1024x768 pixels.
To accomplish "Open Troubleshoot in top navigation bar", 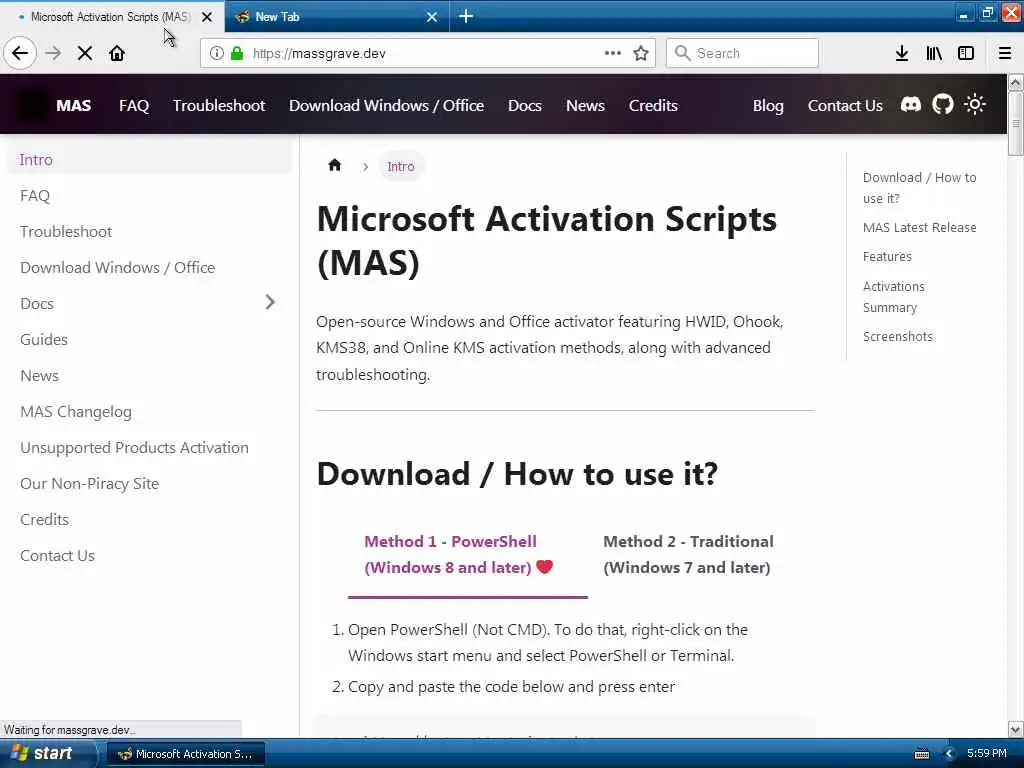I will [219, 105].
